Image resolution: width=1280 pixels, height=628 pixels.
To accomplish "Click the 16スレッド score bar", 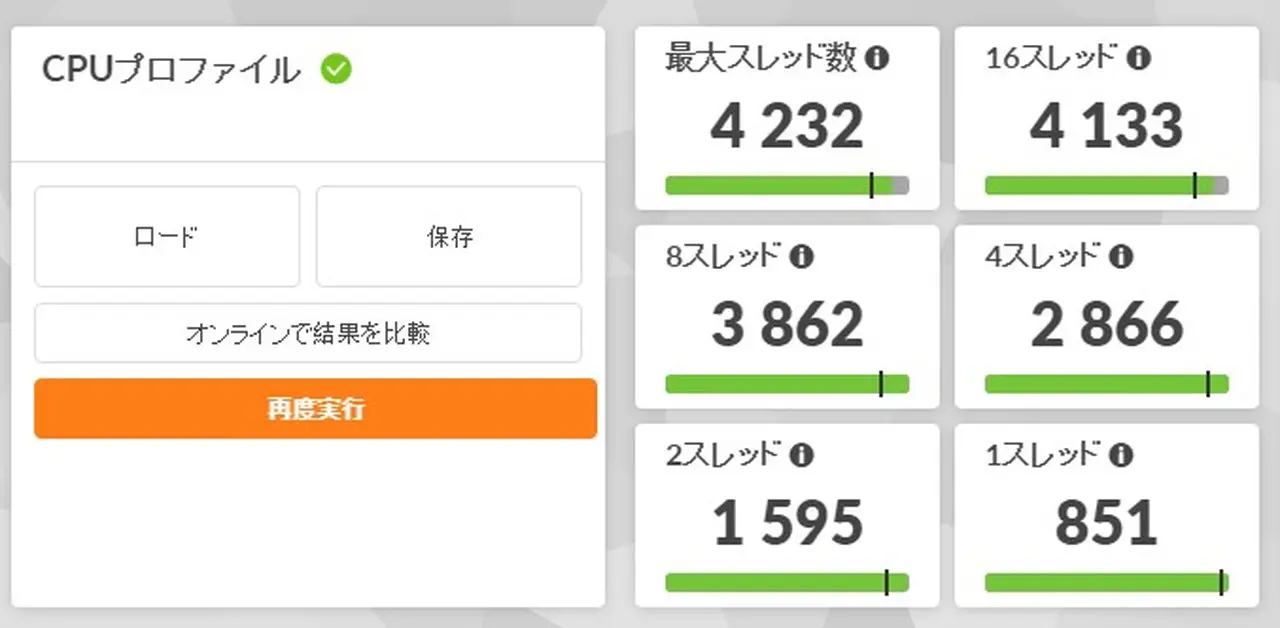I will 1106,185.
